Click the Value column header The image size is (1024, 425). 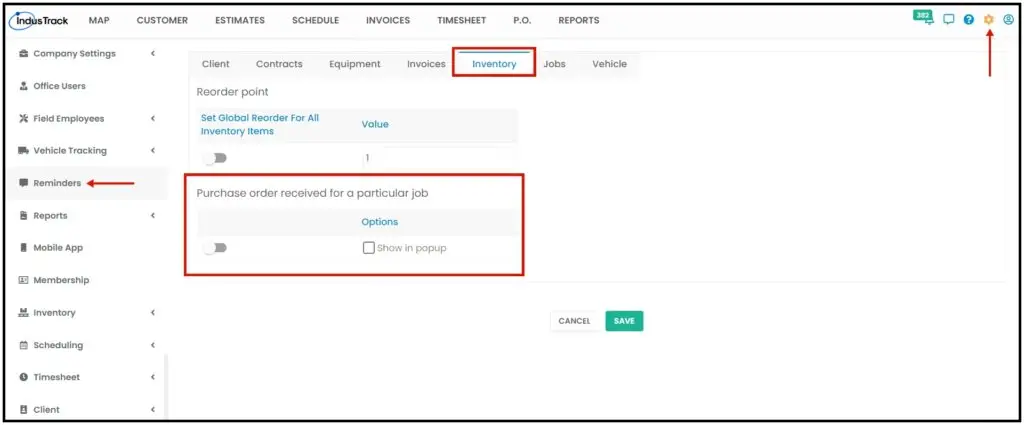pyautogui.click(x=375, y=124)
